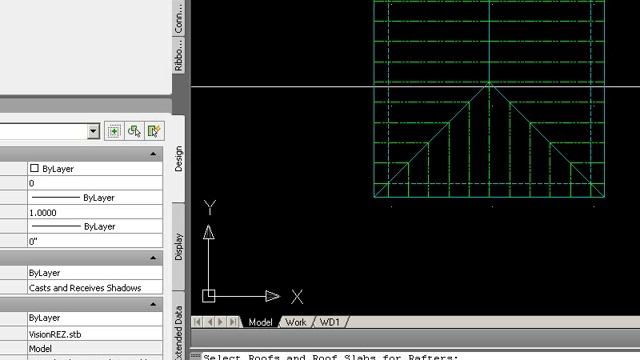The height and width of the screenshot is (360, 640).
Task: Edit the thickness 0" value
Action: coord(95,241)
